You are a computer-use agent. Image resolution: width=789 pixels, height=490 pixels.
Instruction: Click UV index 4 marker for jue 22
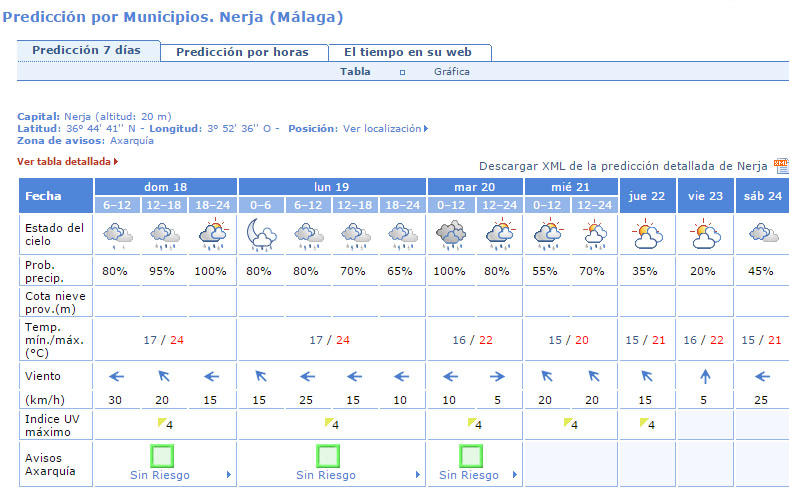coord(646,424)
